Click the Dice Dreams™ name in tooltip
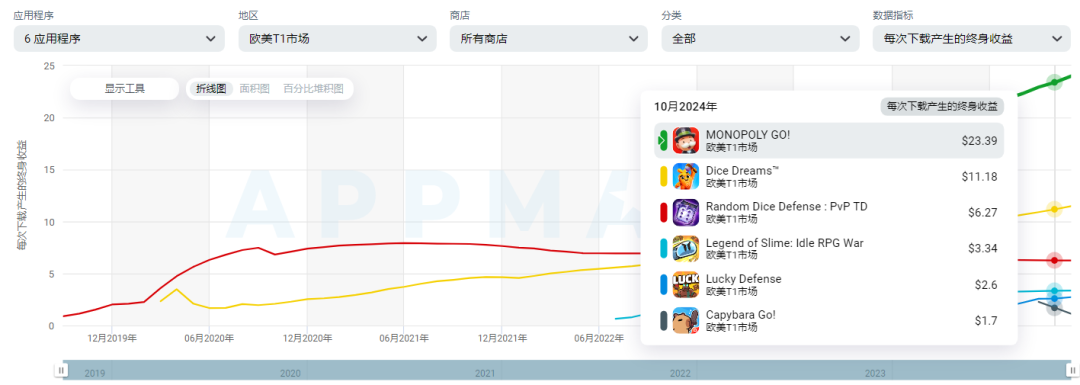Viewport: 1080px width, 385px height. (742, 171)
